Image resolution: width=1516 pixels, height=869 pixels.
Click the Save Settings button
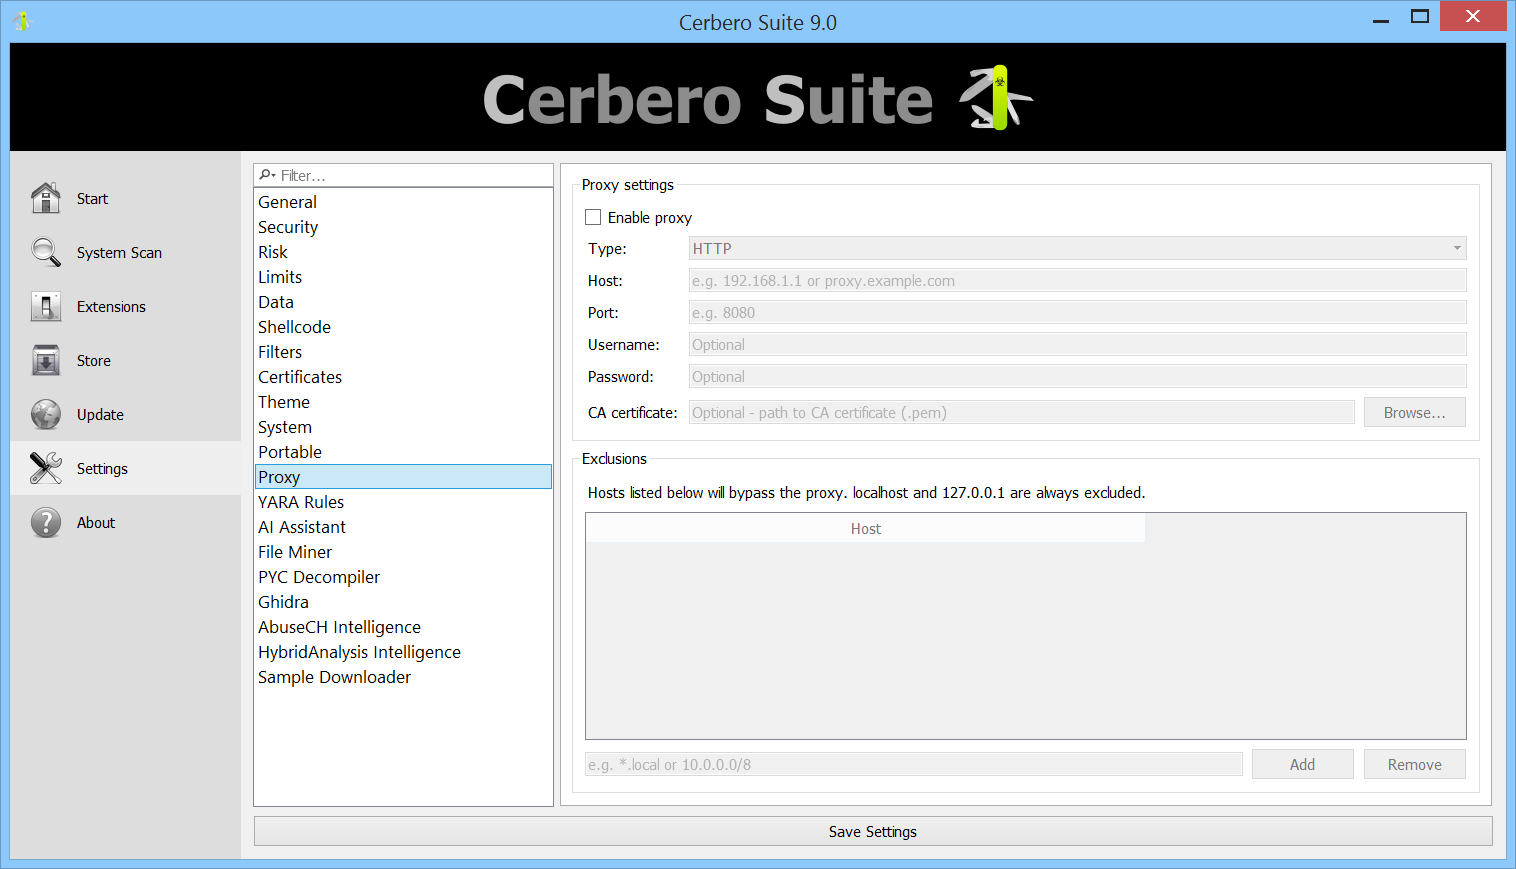[873, 831]
